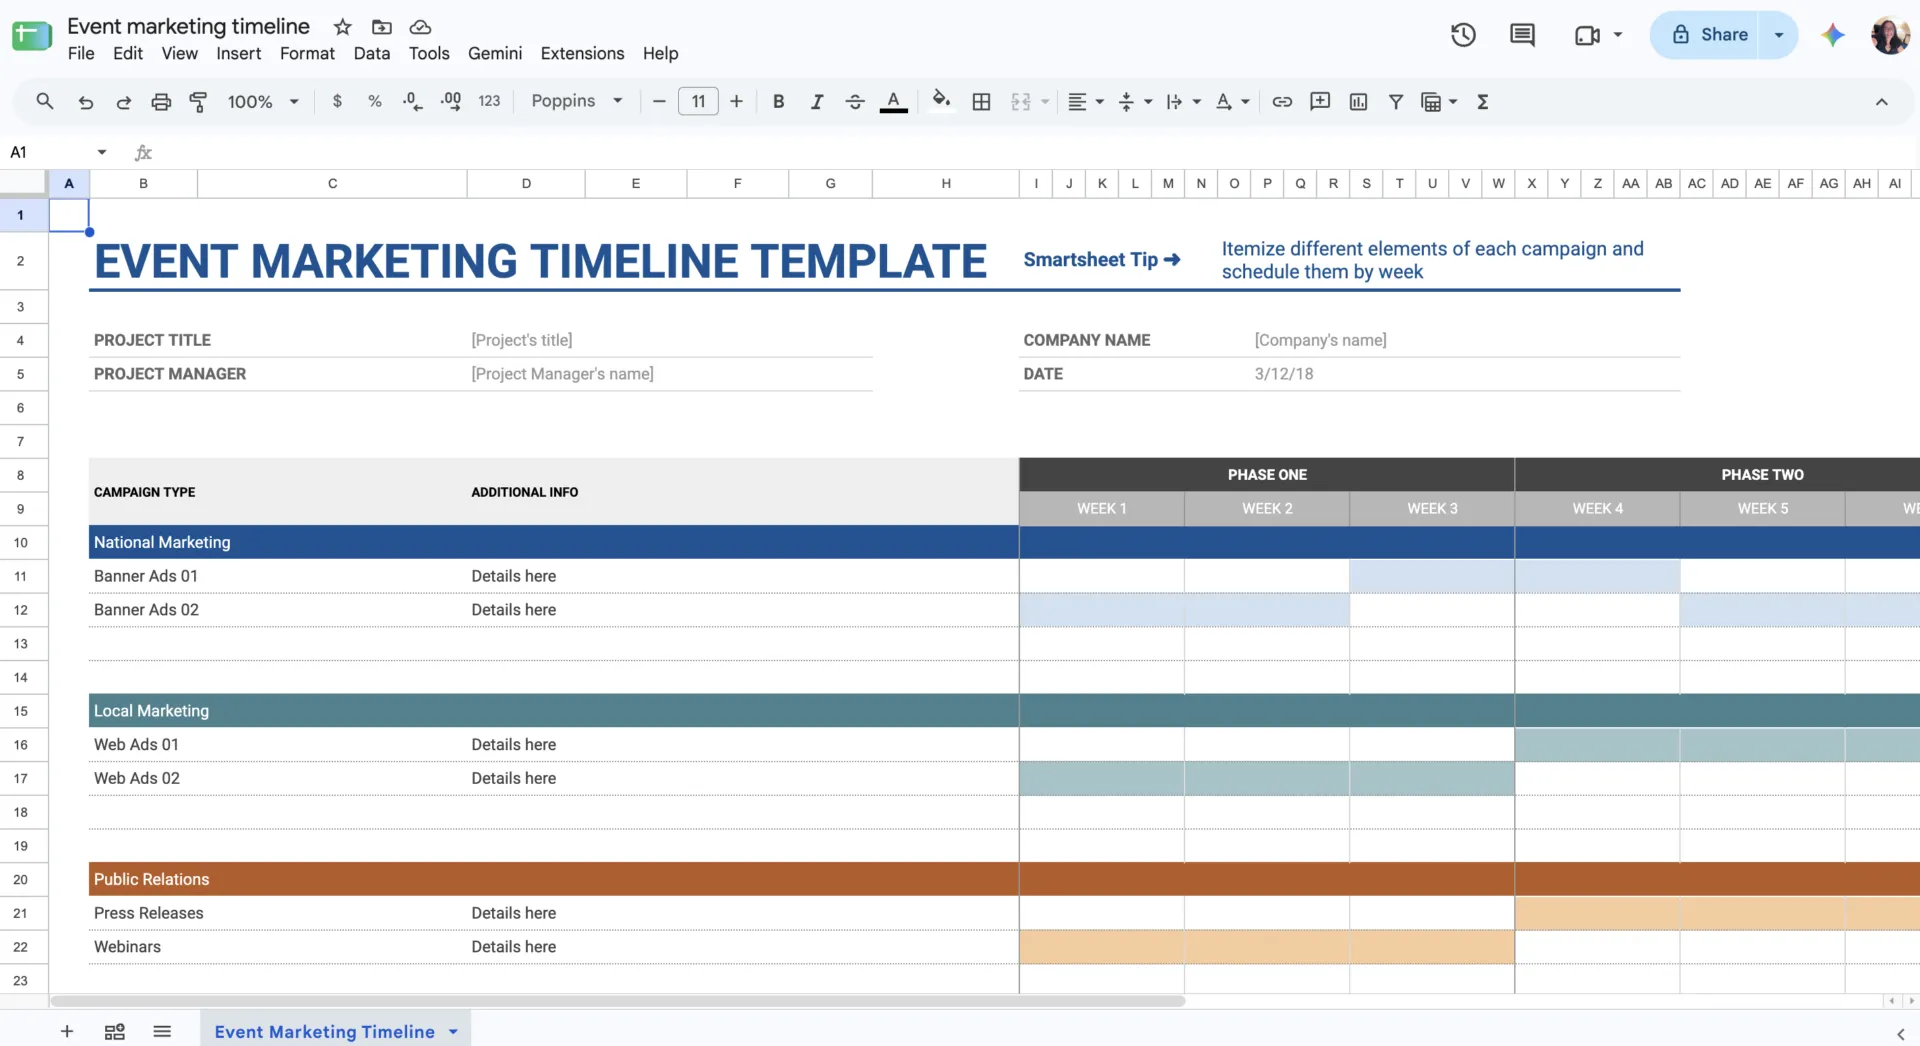Click the print icon
1920x1046 pixels.
(x=161, y=101)
